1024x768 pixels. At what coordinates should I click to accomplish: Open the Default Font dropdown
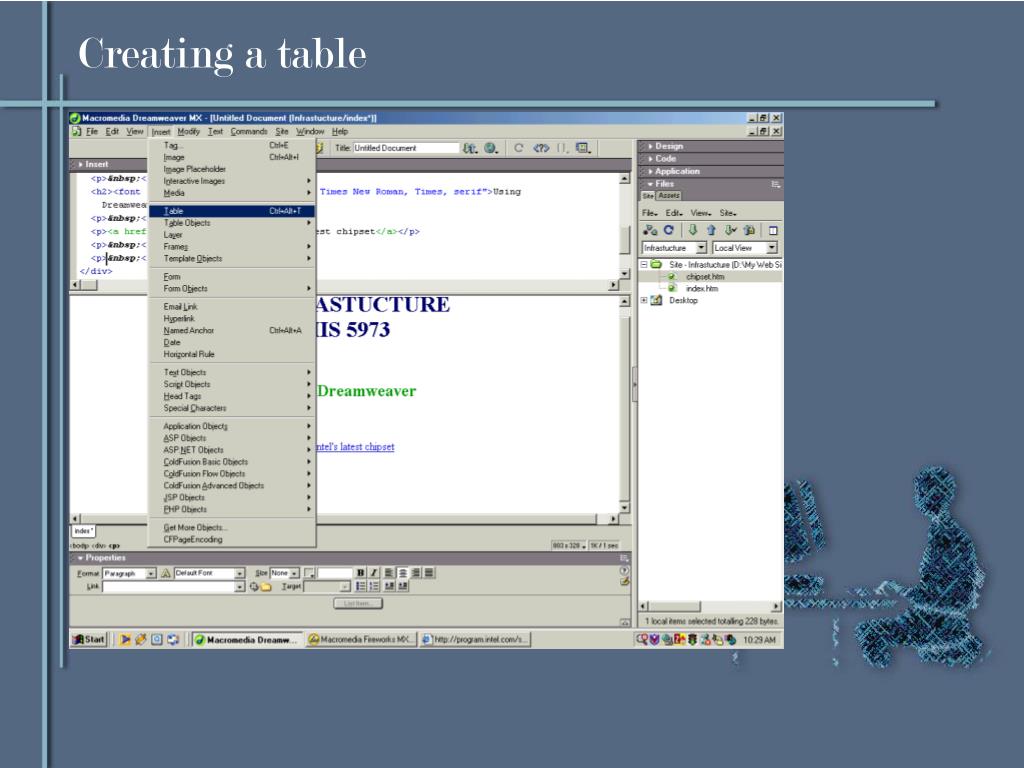240,573
